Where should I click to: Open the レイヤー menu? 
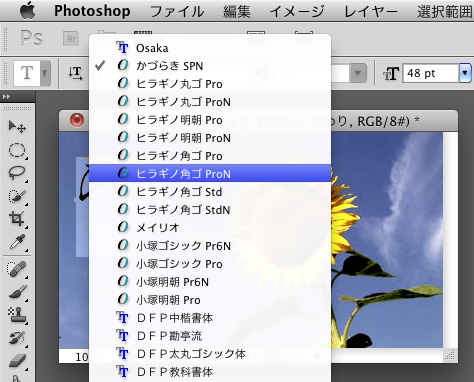coord(371,12)
